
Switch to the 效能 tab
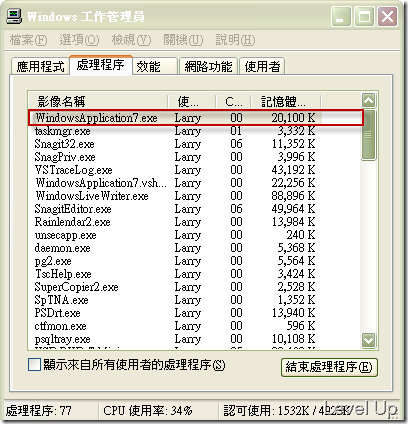pyautogui.click(x=154, y=66)
